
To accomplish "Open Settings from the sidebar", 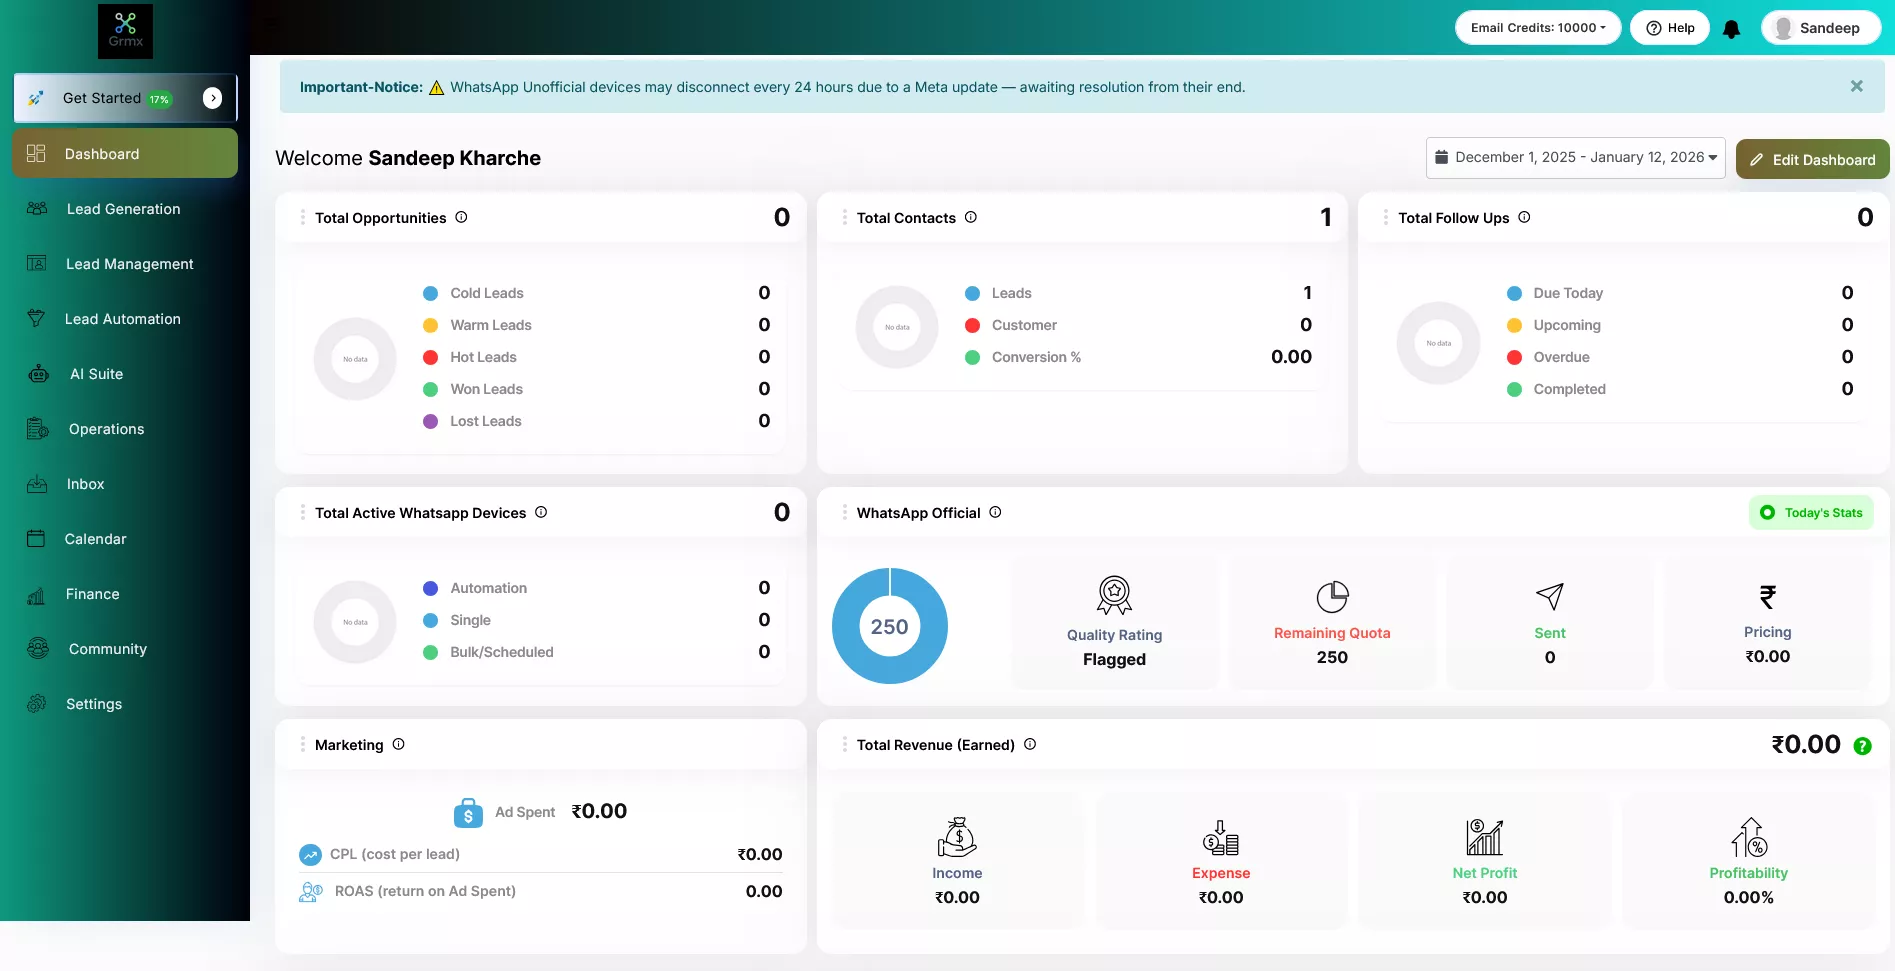I will (x=94, y=704).
